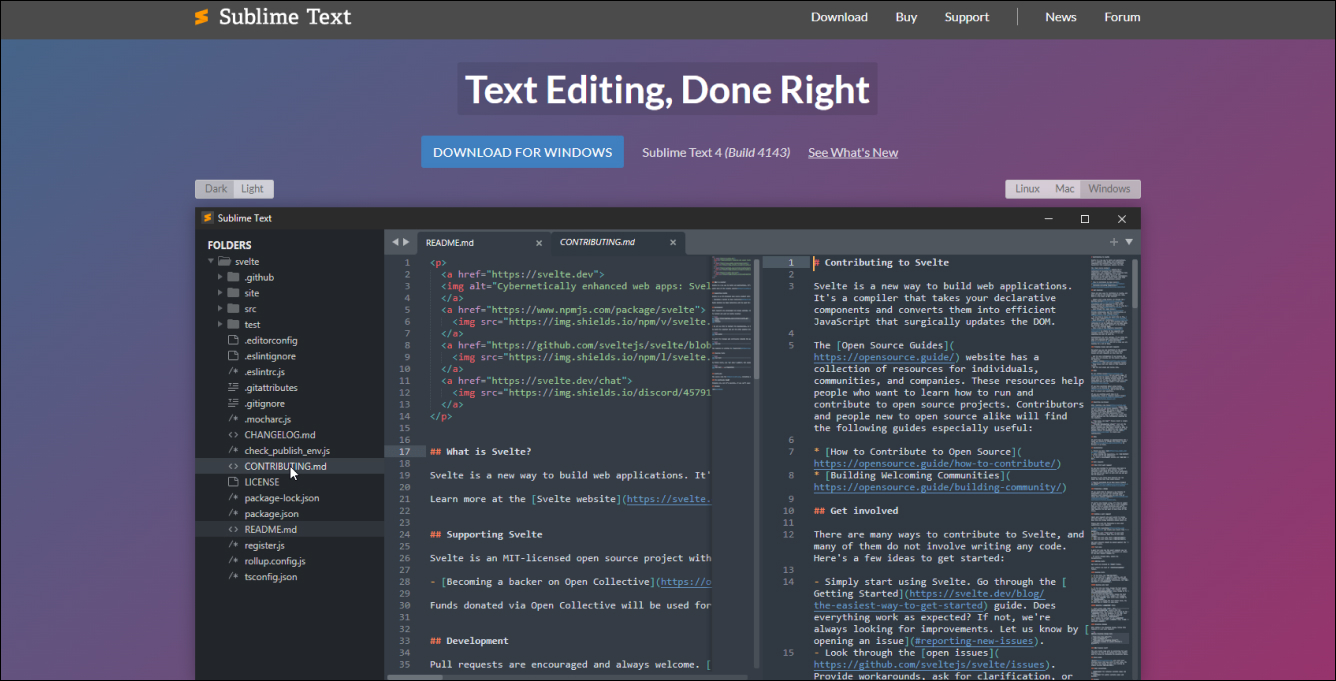1336x681 pixels.
Task: Close the CONTRIBUTING.md tab
Action: click(674, 243)
